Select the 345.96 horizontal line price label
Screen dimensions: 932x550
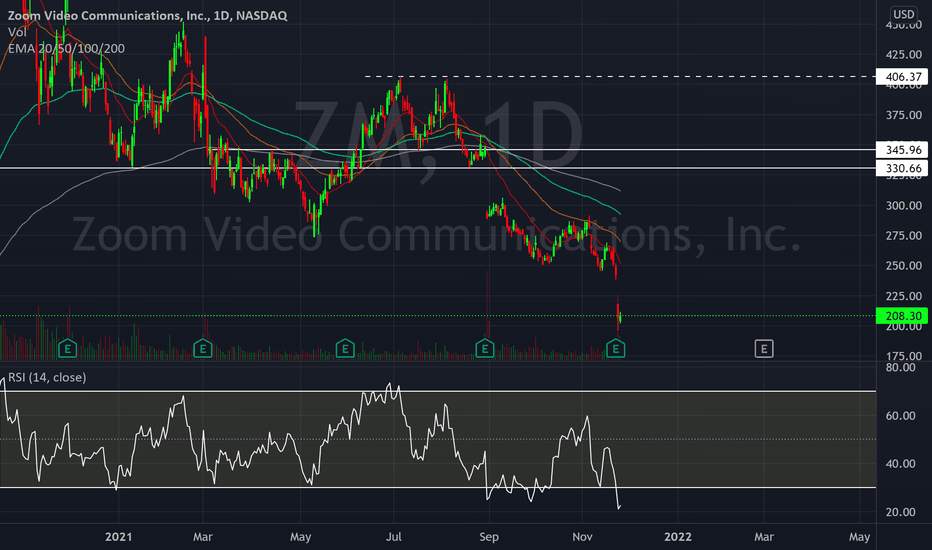coord(902,150)
